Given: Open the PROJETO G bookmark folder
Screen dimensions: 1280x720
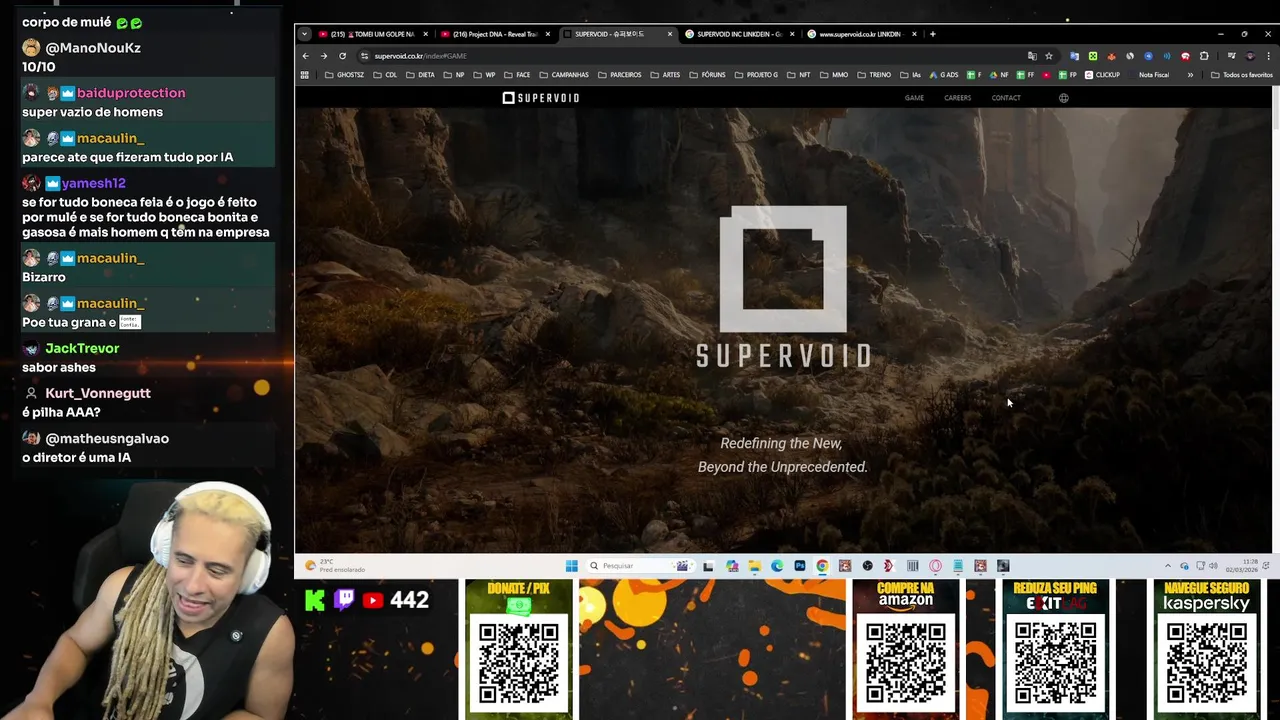Looking at the screenshot, I should [756, 75].
